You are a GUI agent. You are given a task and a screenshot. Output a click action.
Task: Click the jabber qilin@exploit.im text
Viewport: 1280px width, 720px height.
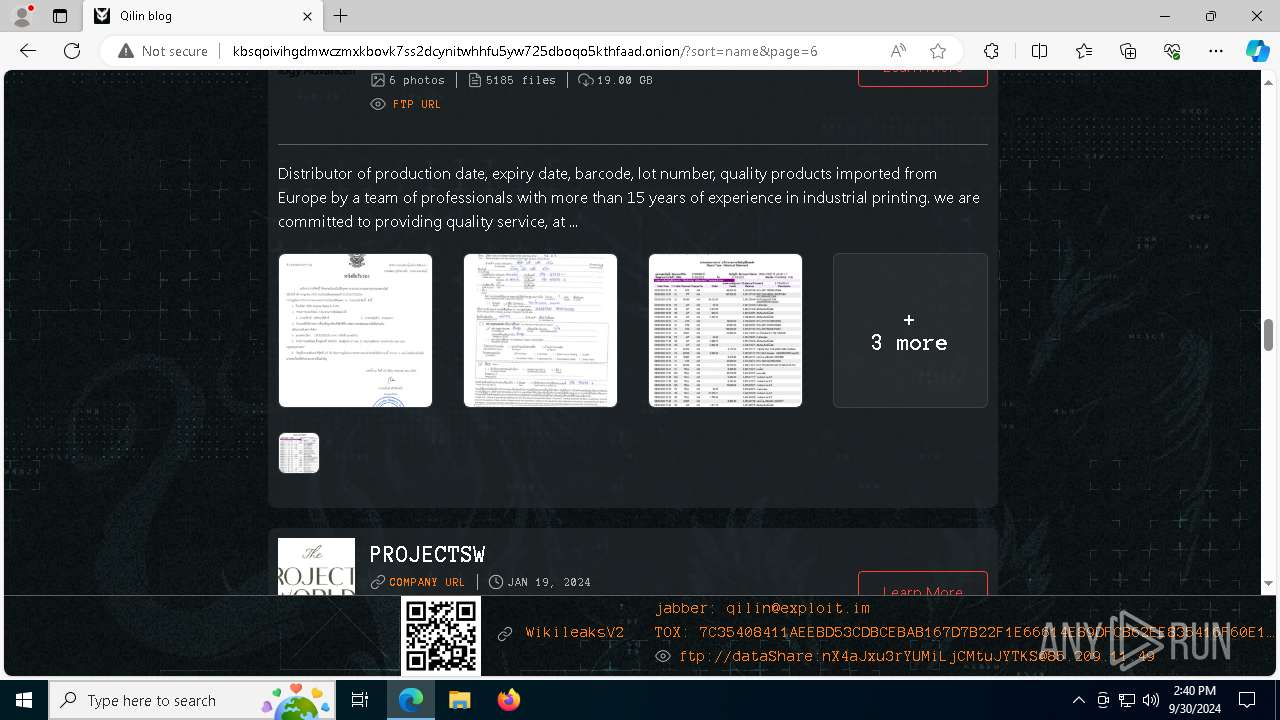(x=762, y=608)
